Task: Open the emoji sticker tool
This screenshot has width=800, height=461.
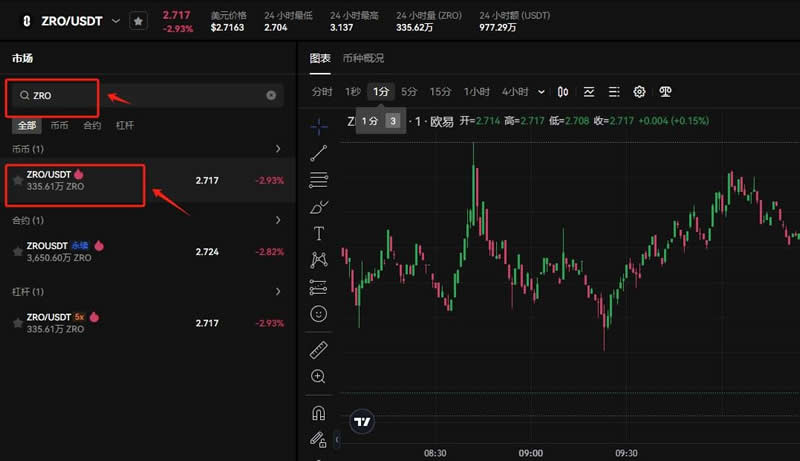Action: click(x=318, y=314)
